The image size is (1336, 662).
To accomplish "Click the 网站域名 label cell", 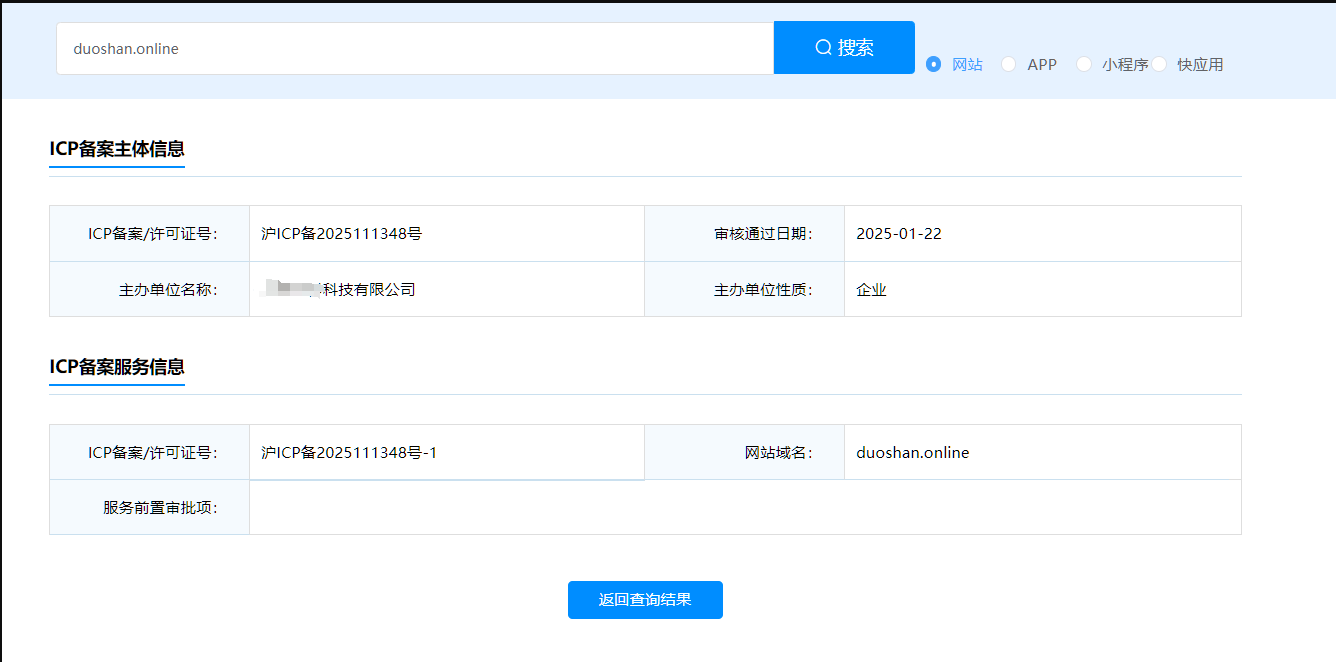I will 745,453.
